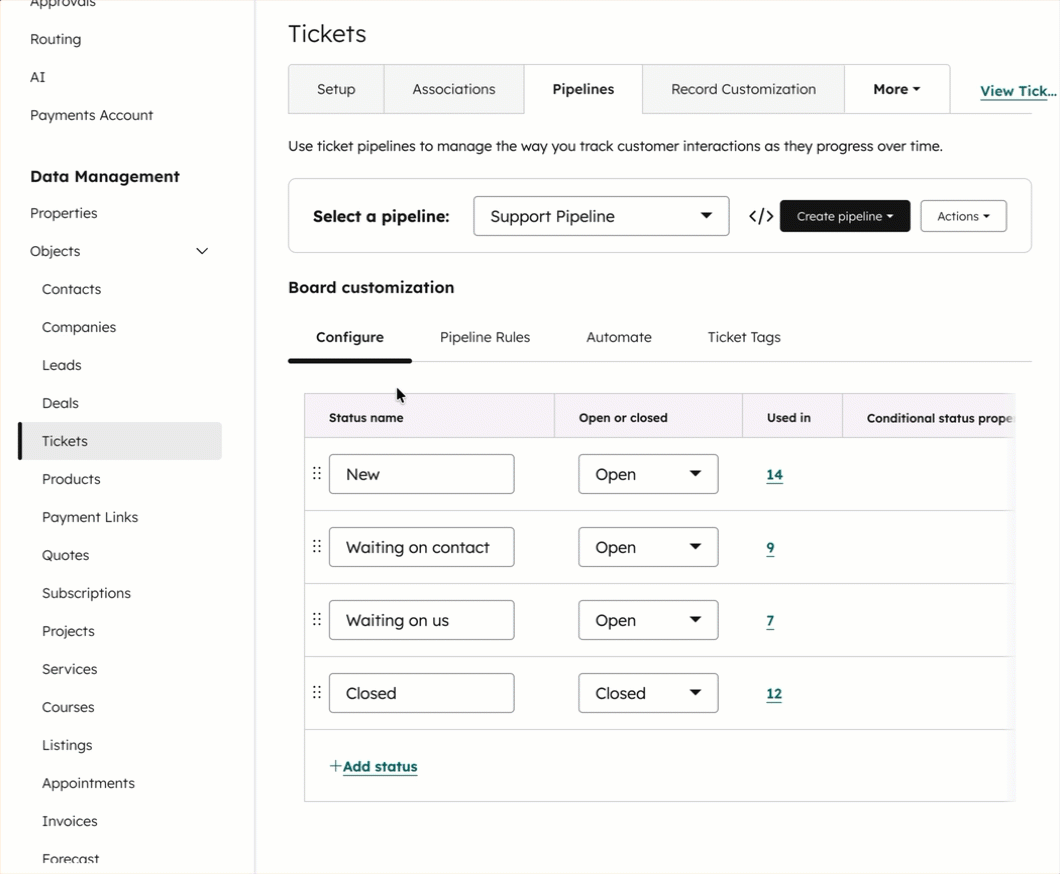Switch to the Pipeline Rules tab

pyautogui.click(x=485, y=337)
